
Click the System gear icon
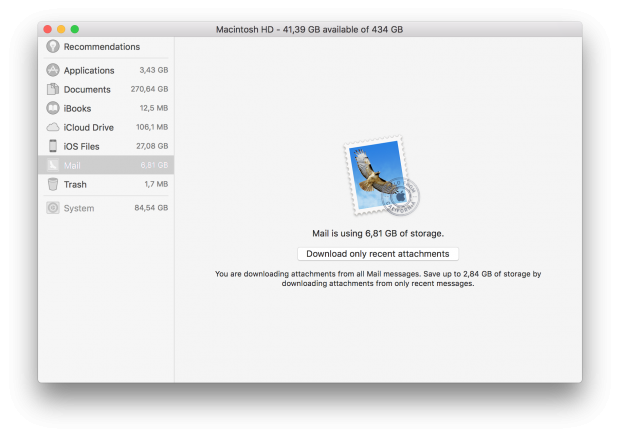[53, 208]
